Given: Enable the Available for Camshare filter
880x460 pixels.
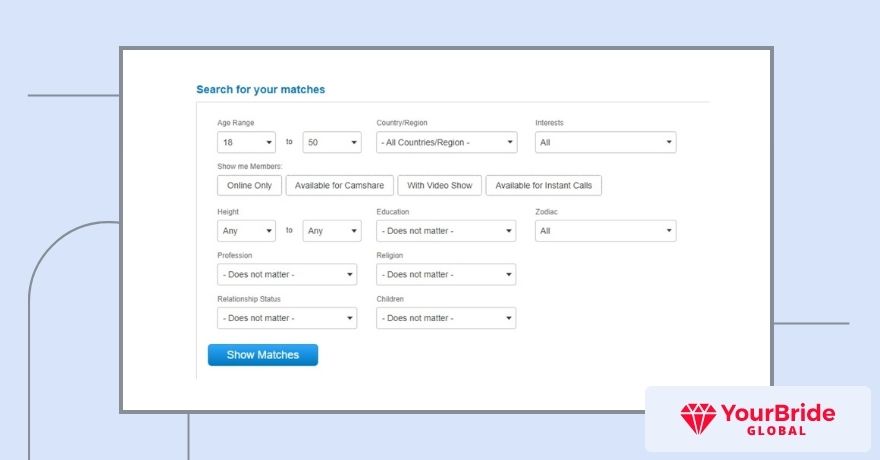Looking at the screenshot, I should [339, 186].
